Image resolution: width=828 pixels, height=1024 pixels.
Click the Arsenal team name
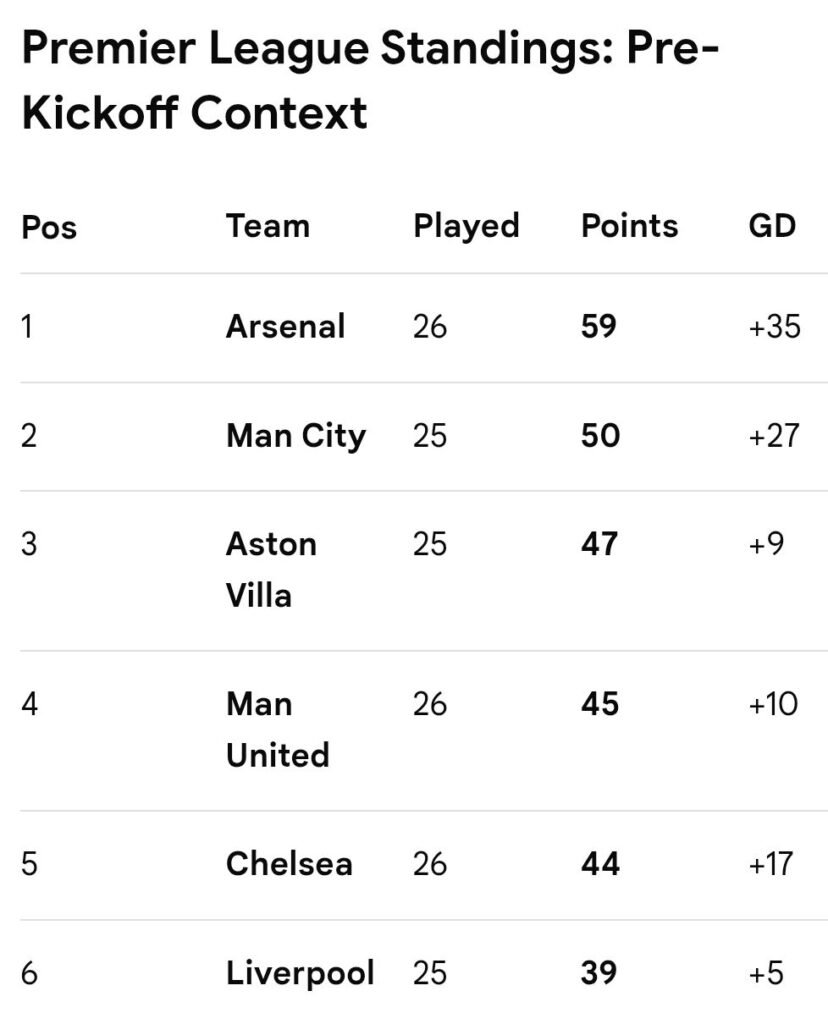(285, 327)
